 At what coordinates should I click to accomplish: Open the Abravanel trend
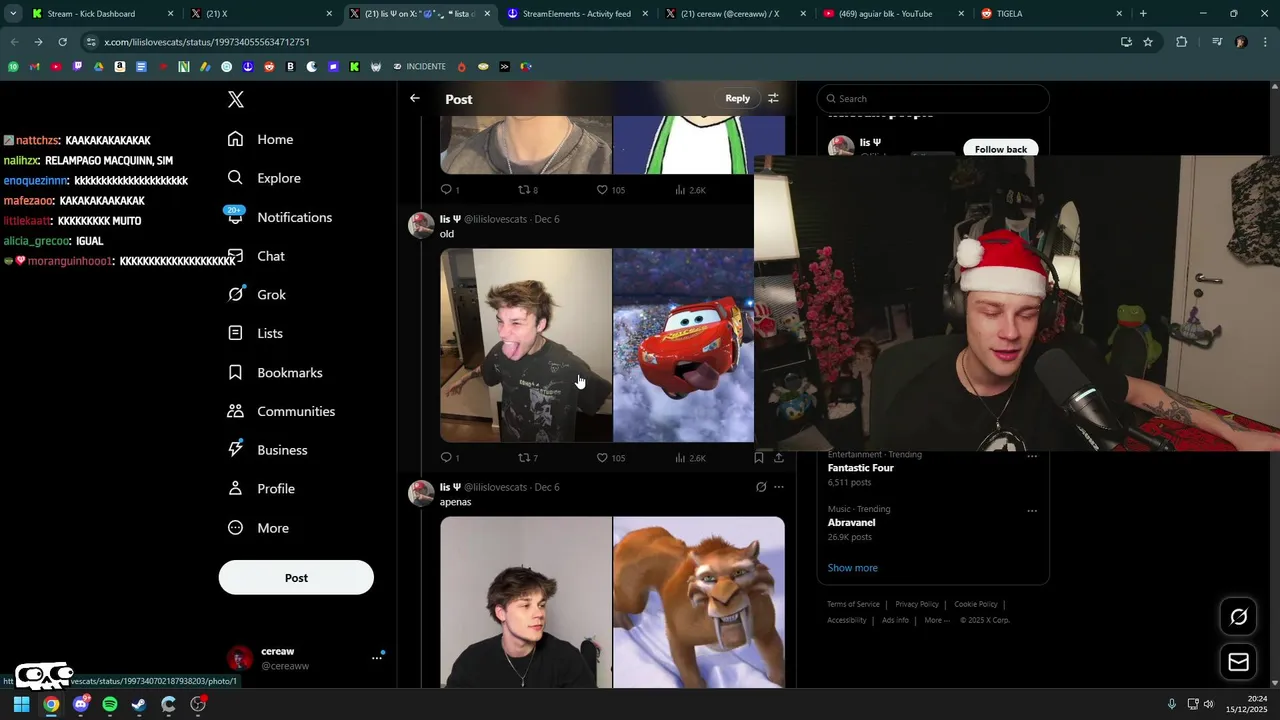[x=852, y=522]
